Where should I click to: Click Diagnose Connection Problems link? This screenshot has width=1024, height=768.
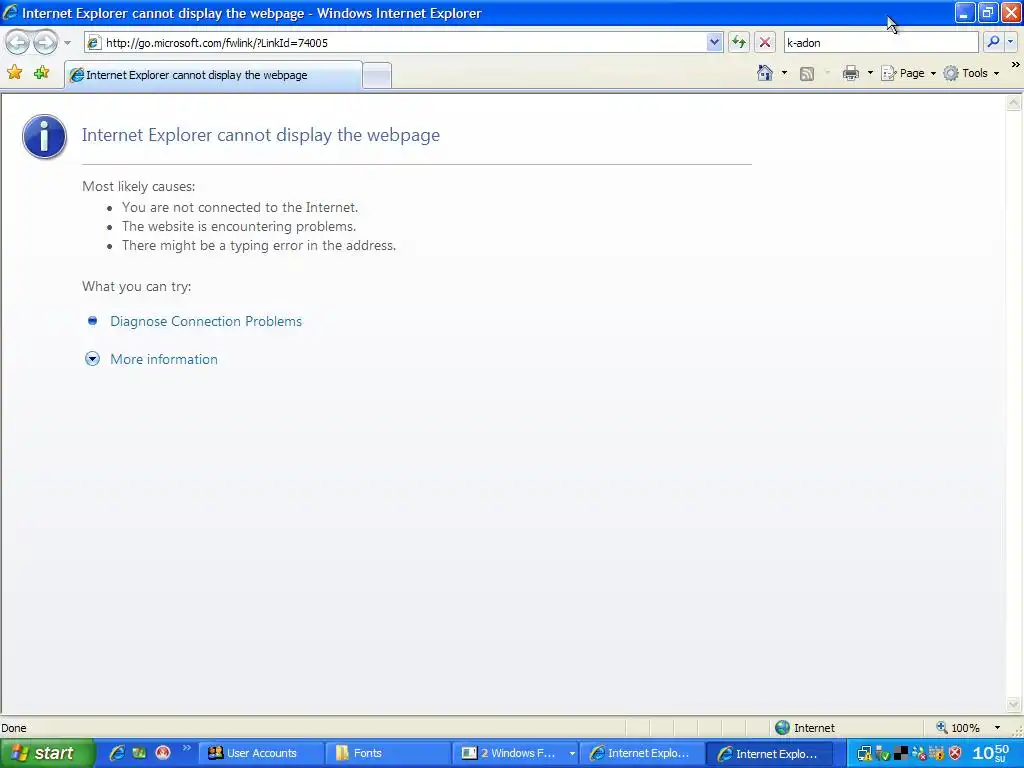(206, 321)
